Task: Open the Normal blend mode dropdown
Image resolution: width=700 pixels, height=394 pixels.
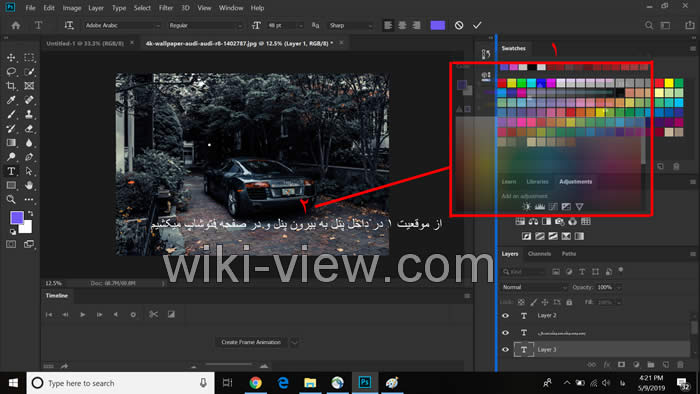Action: (x=534, y=287)
